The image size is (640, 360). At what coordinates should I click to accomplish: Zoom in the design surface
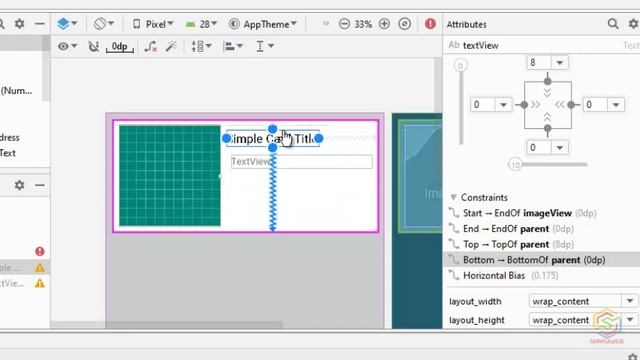click(384, 24)
